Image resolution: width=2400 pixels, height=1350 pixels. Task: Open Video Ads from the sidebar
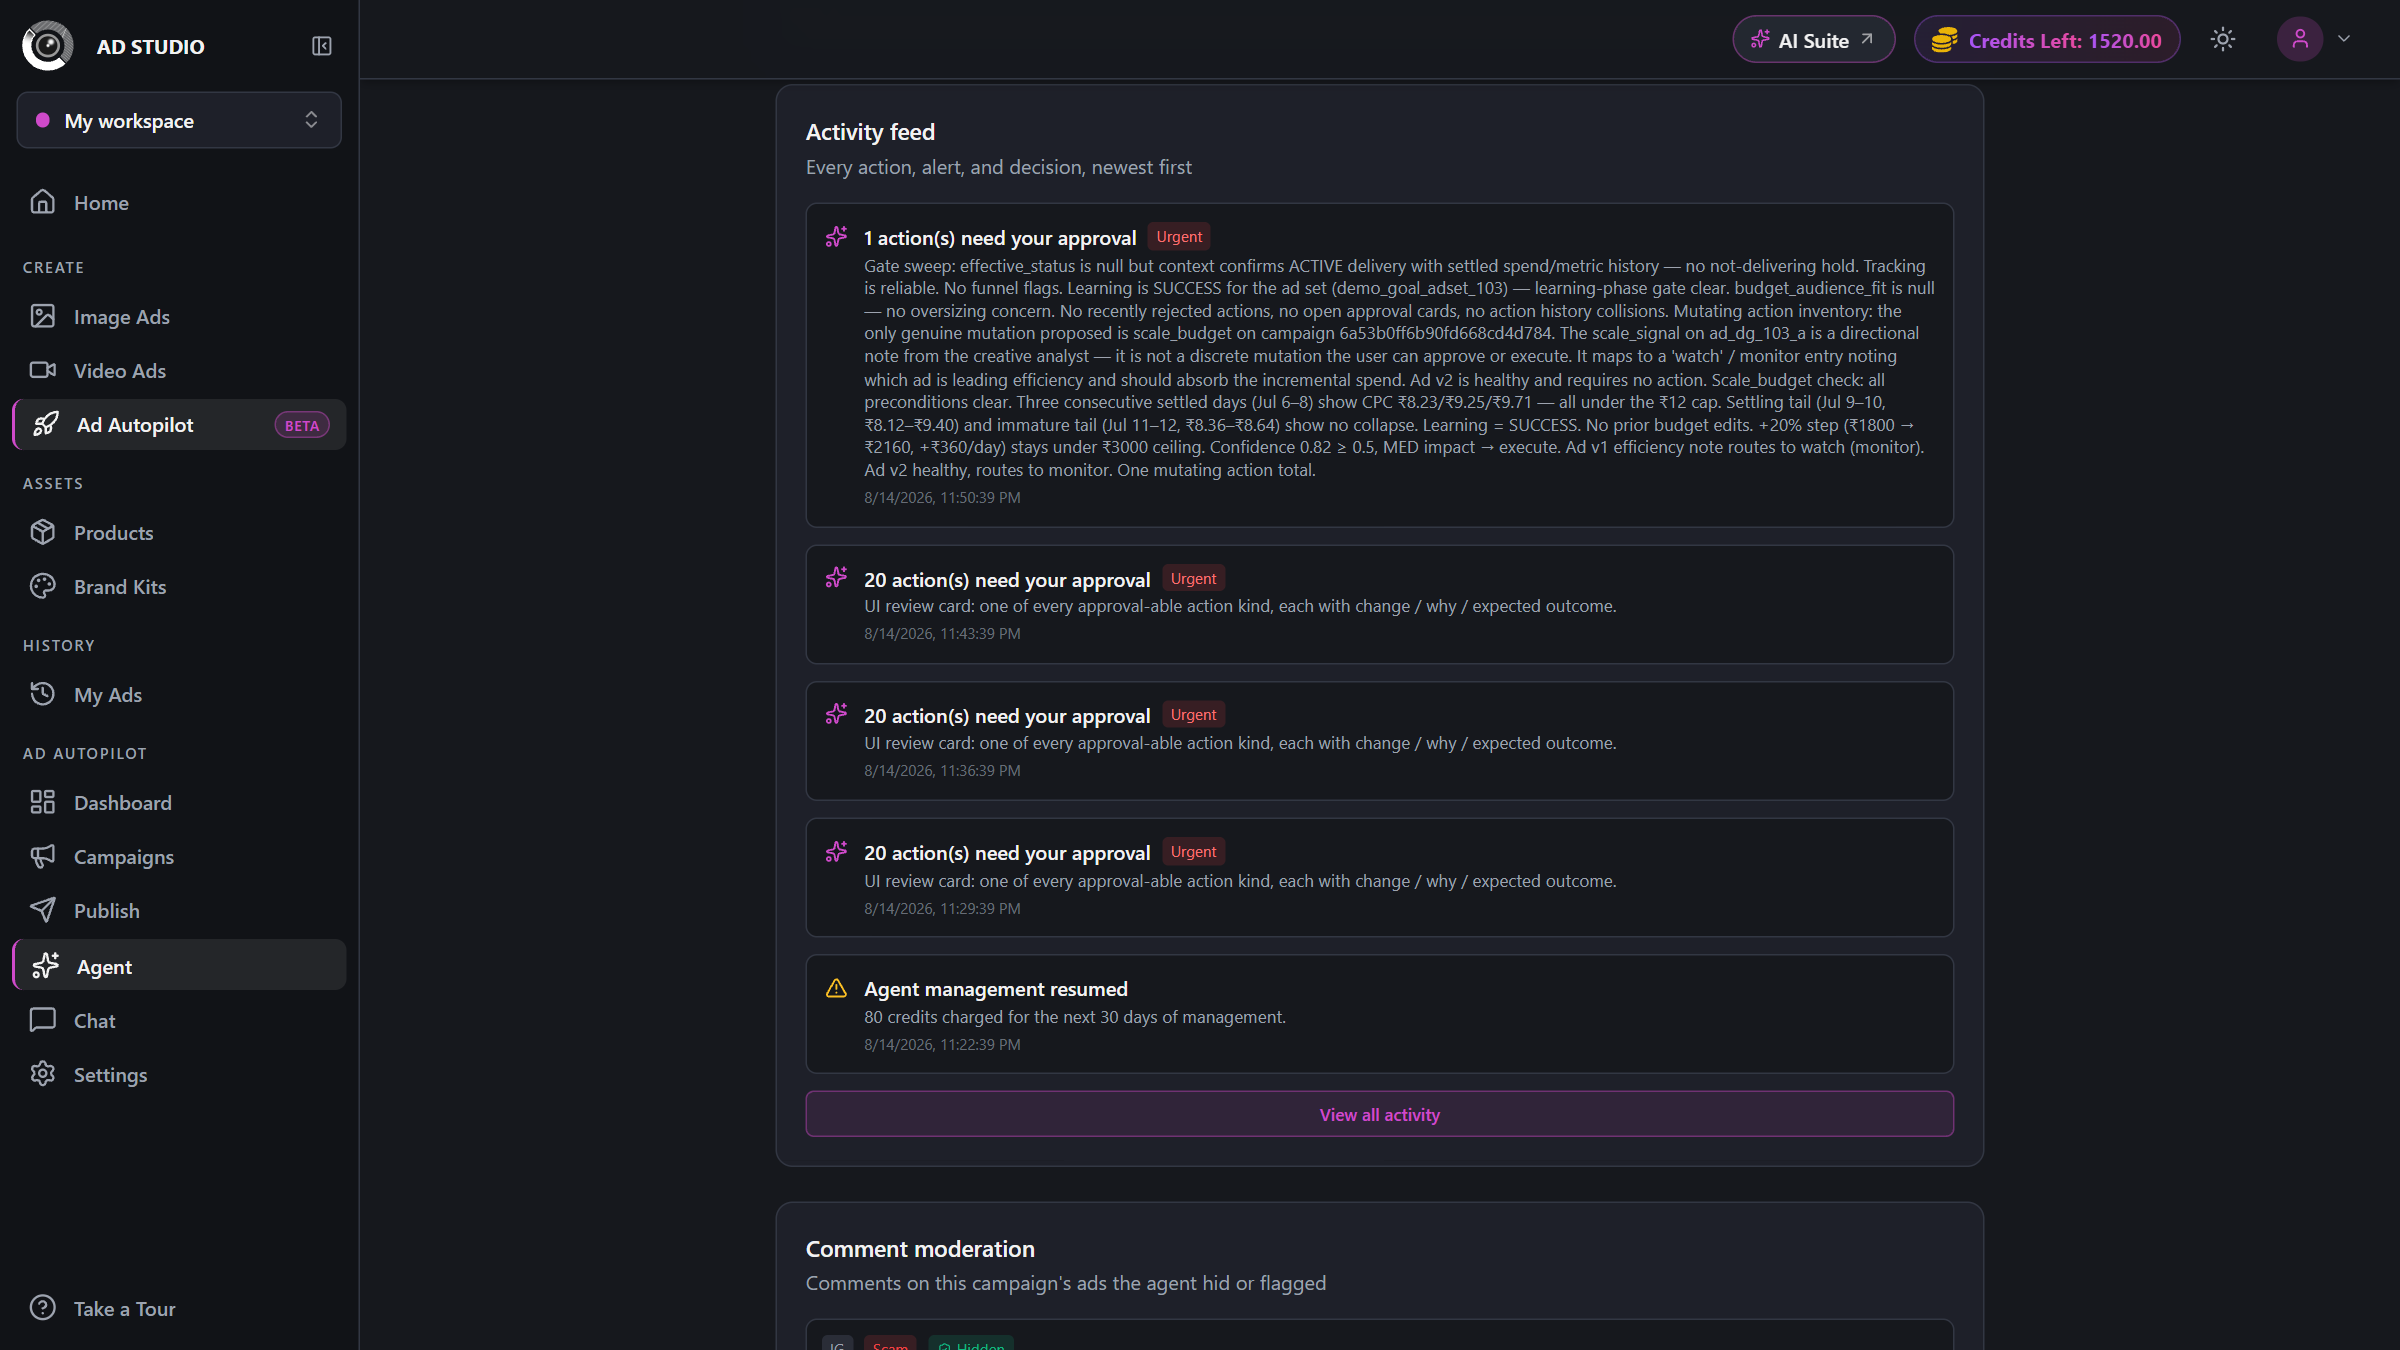[x=179, y=370]
